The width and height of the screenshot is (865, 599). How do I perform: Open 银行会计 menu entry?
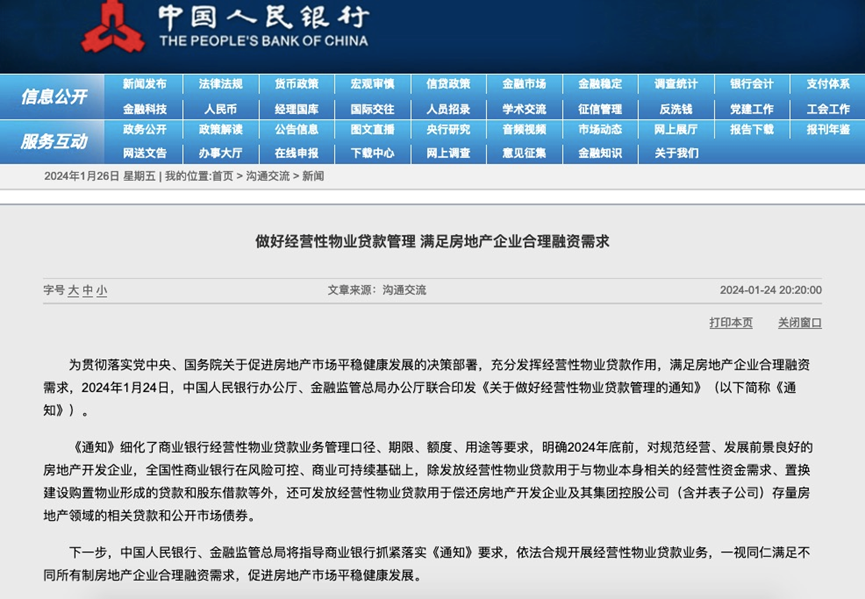tap(752, 84)
